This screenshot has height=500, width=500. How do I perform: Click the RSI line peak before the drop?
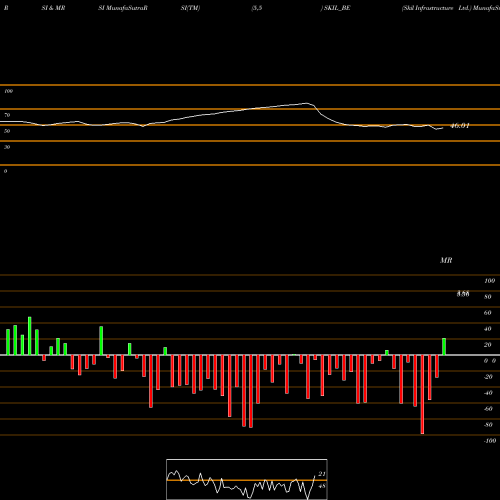pyautogui.click(x=307, y=103)
